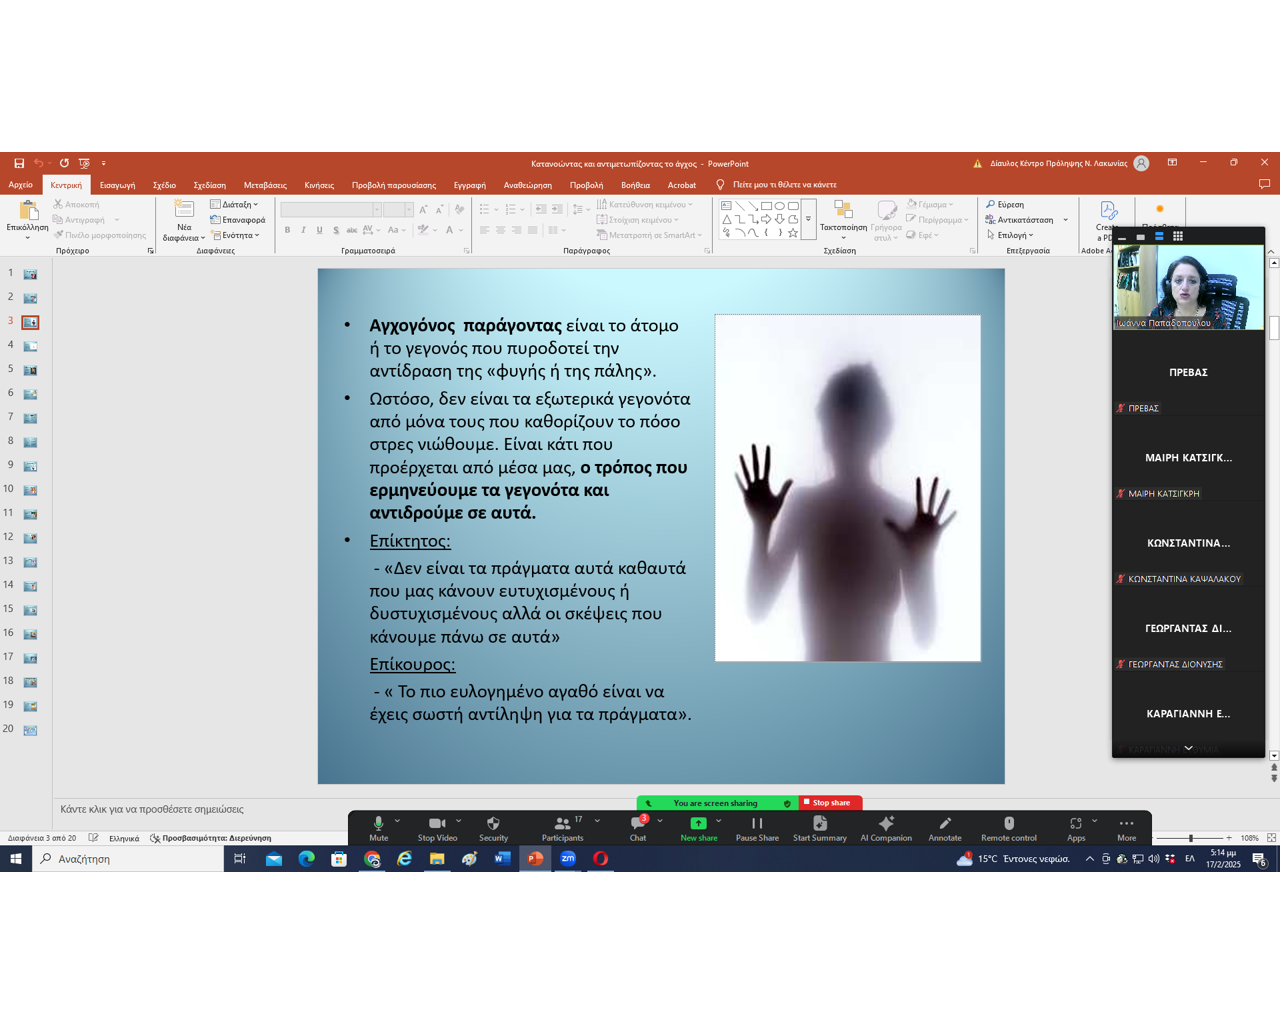Image resolution: width=1280 pixels, height=1024 pixels.
Task: Click the red Stop share button
Action: point(830,803)
